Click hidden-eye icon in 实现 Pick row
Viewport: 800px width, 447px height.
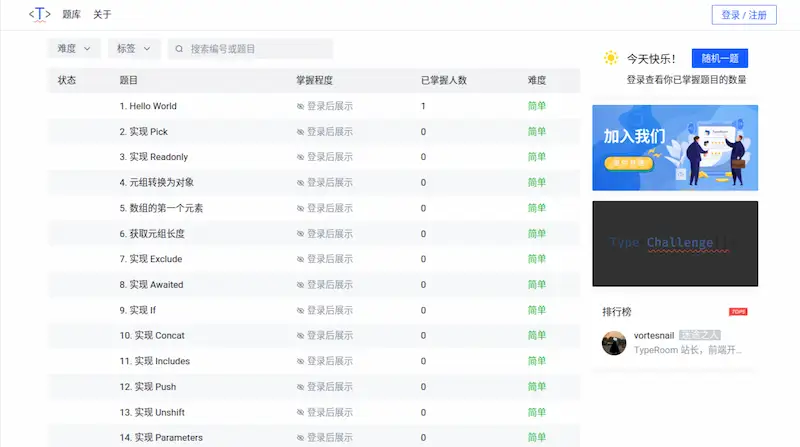300,132
